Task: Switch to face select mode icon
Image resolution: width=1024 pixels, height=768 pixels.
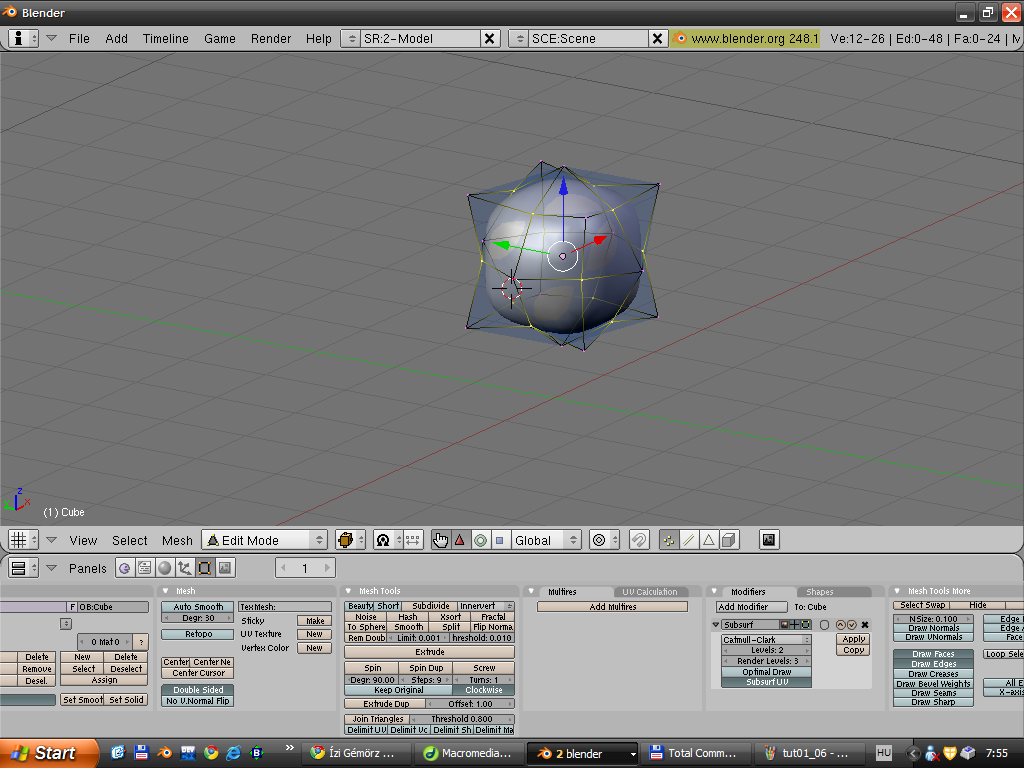Action: 709,540
